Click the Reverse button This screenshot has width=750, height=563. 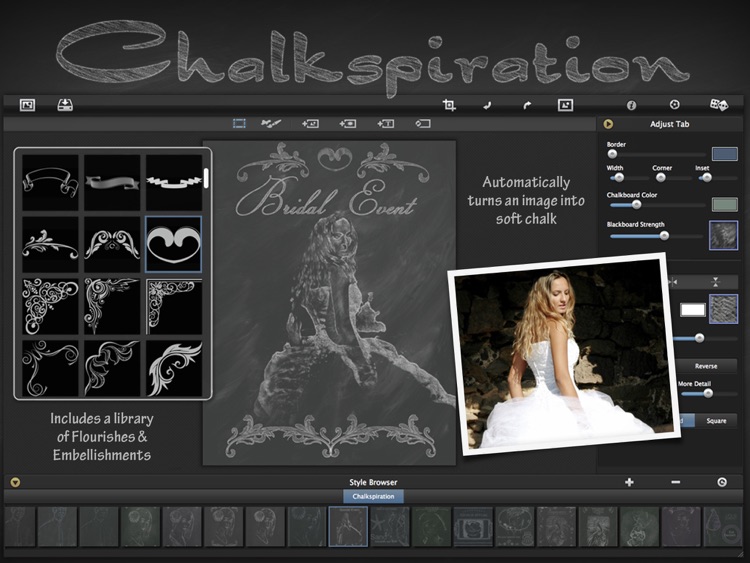click(x=706, y=366)
